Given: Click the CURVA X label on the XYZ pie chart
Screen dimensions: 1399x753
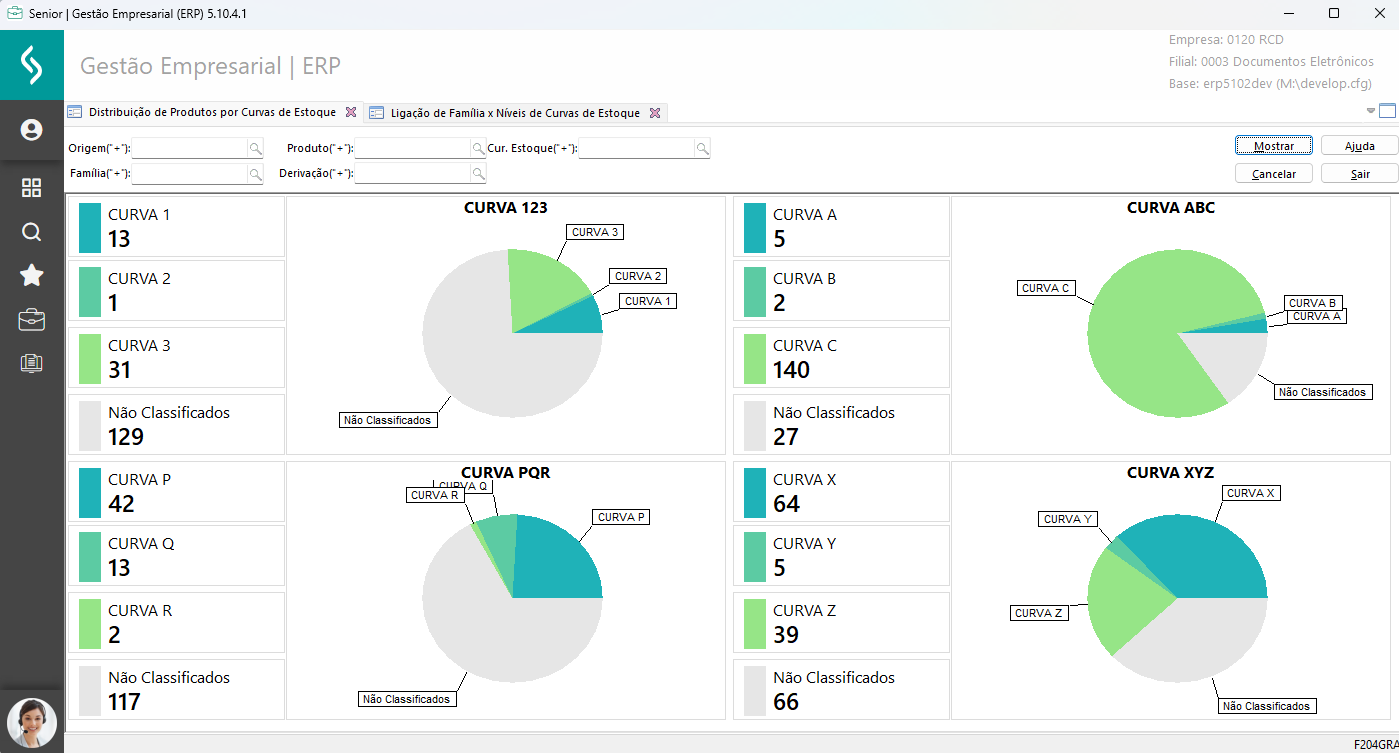Looking at the screenshot, I should coord(1251,493).
